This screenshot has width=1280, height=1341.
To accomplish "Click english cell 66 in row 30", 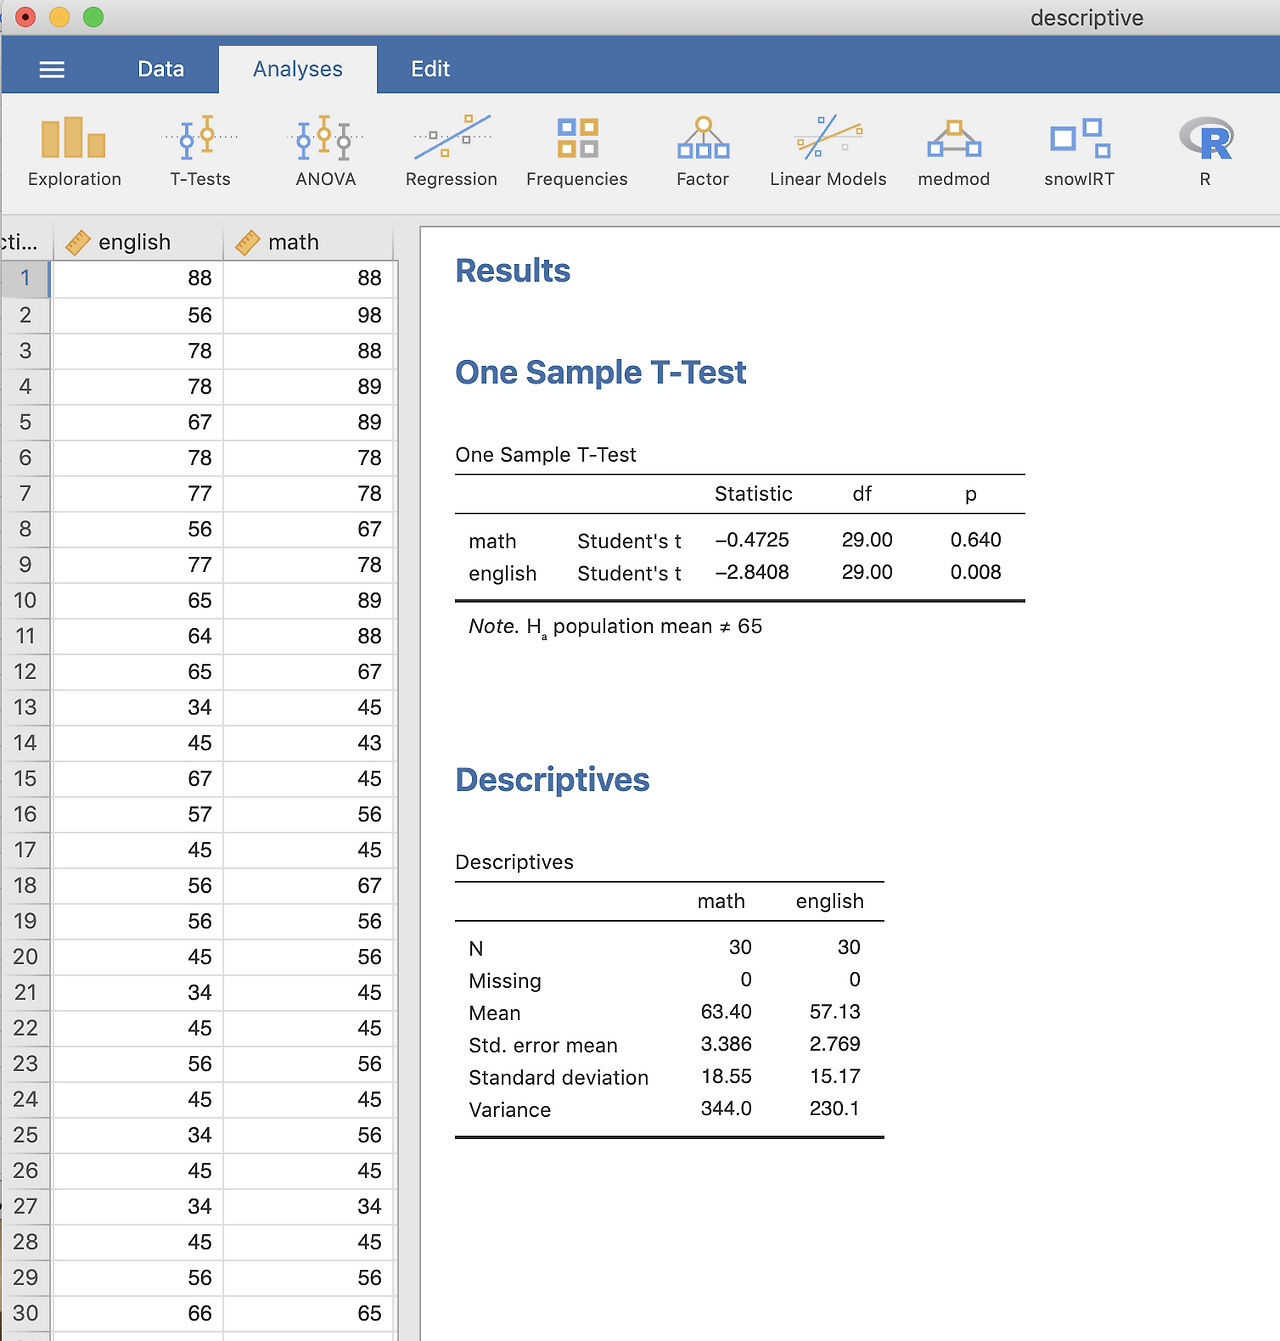I will click(x=137, y=1313).
